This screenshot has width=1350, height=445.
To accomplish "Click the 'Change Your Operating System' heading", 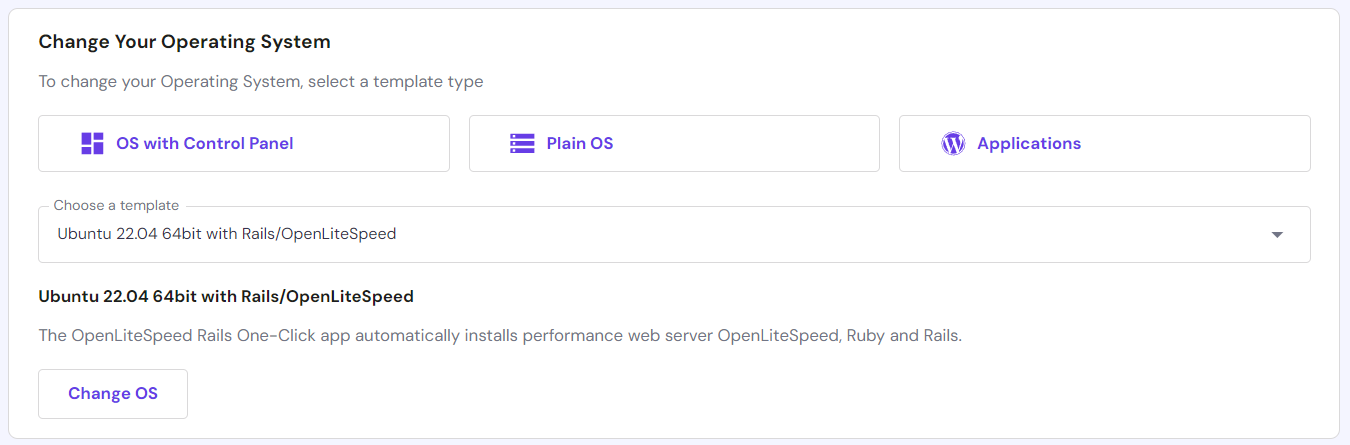I will pyautogui.click(x=184, y=42).
